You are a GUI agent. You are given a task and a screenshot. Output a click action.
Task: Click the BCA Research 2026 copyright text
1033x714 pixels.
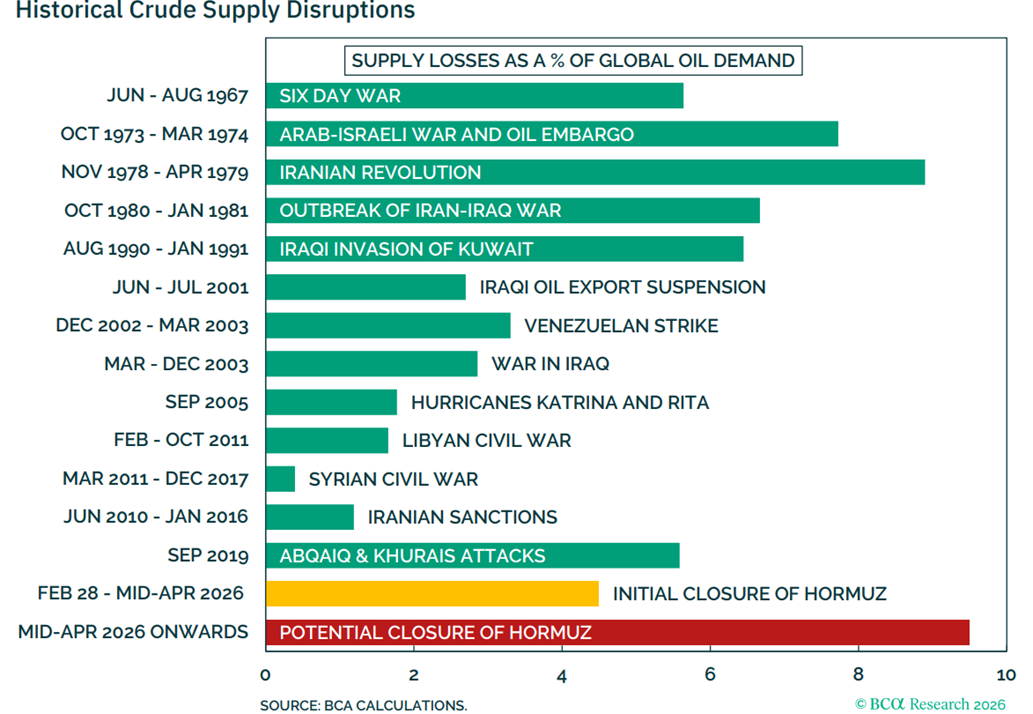coord(930,704)
